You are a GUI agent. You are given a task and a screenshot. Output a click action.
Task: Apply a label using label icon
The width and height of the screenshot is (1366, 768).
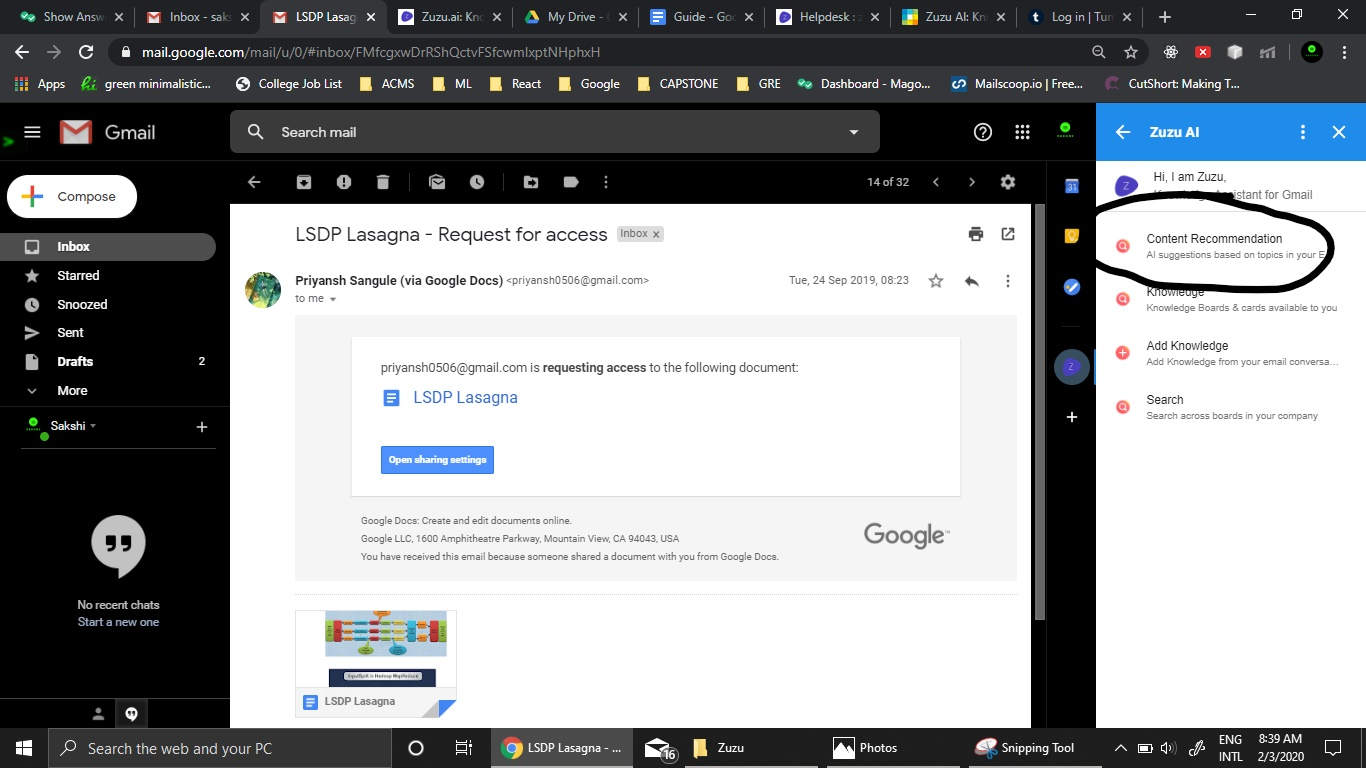[571, 182]
